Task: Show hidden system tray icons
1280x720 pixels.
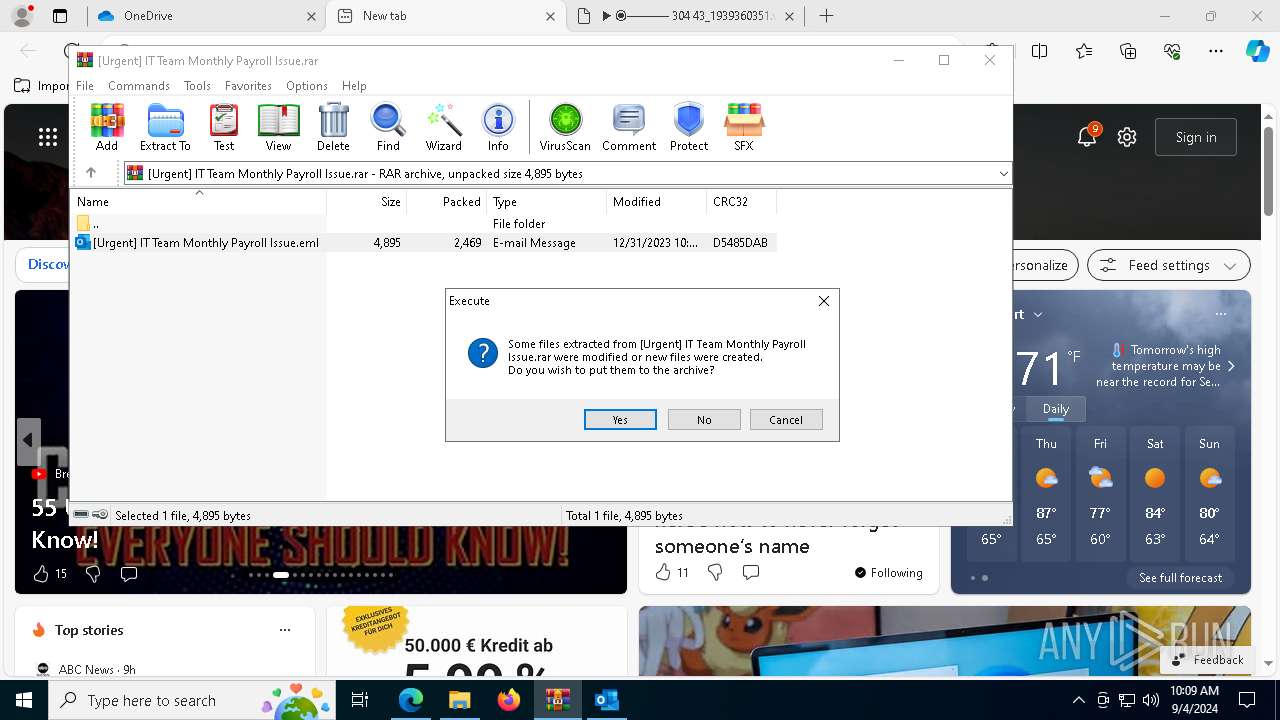Action: click(x=1078, y=700)
